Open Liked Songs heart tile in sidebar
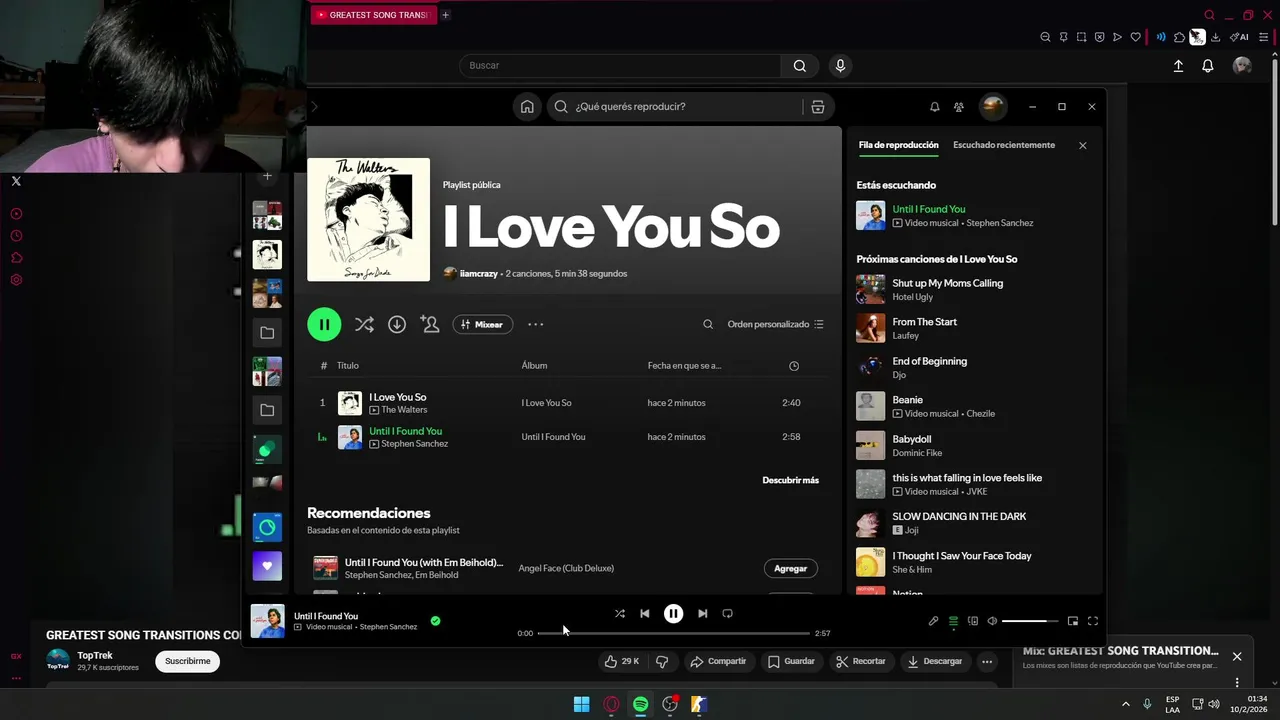The height and width of the screenshot is (720, 1280). 267,566
